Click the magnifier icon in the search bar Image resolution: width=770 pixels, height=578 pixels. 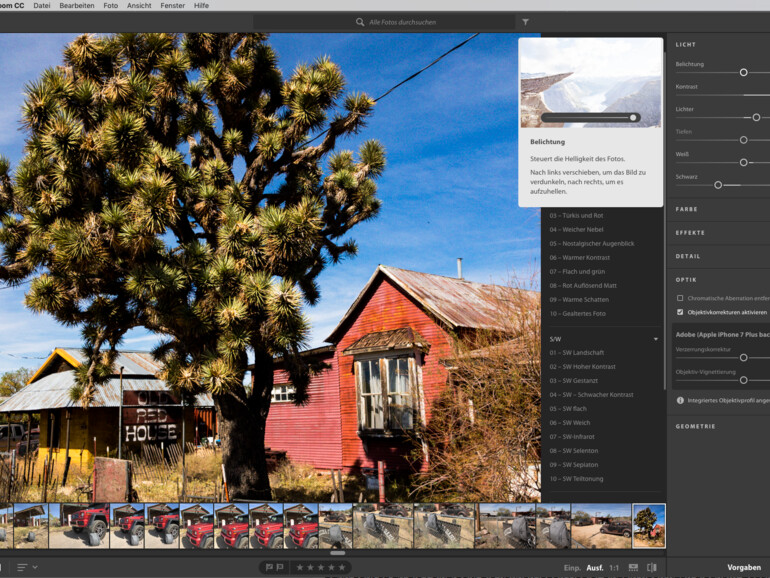[x=360, y=22]
